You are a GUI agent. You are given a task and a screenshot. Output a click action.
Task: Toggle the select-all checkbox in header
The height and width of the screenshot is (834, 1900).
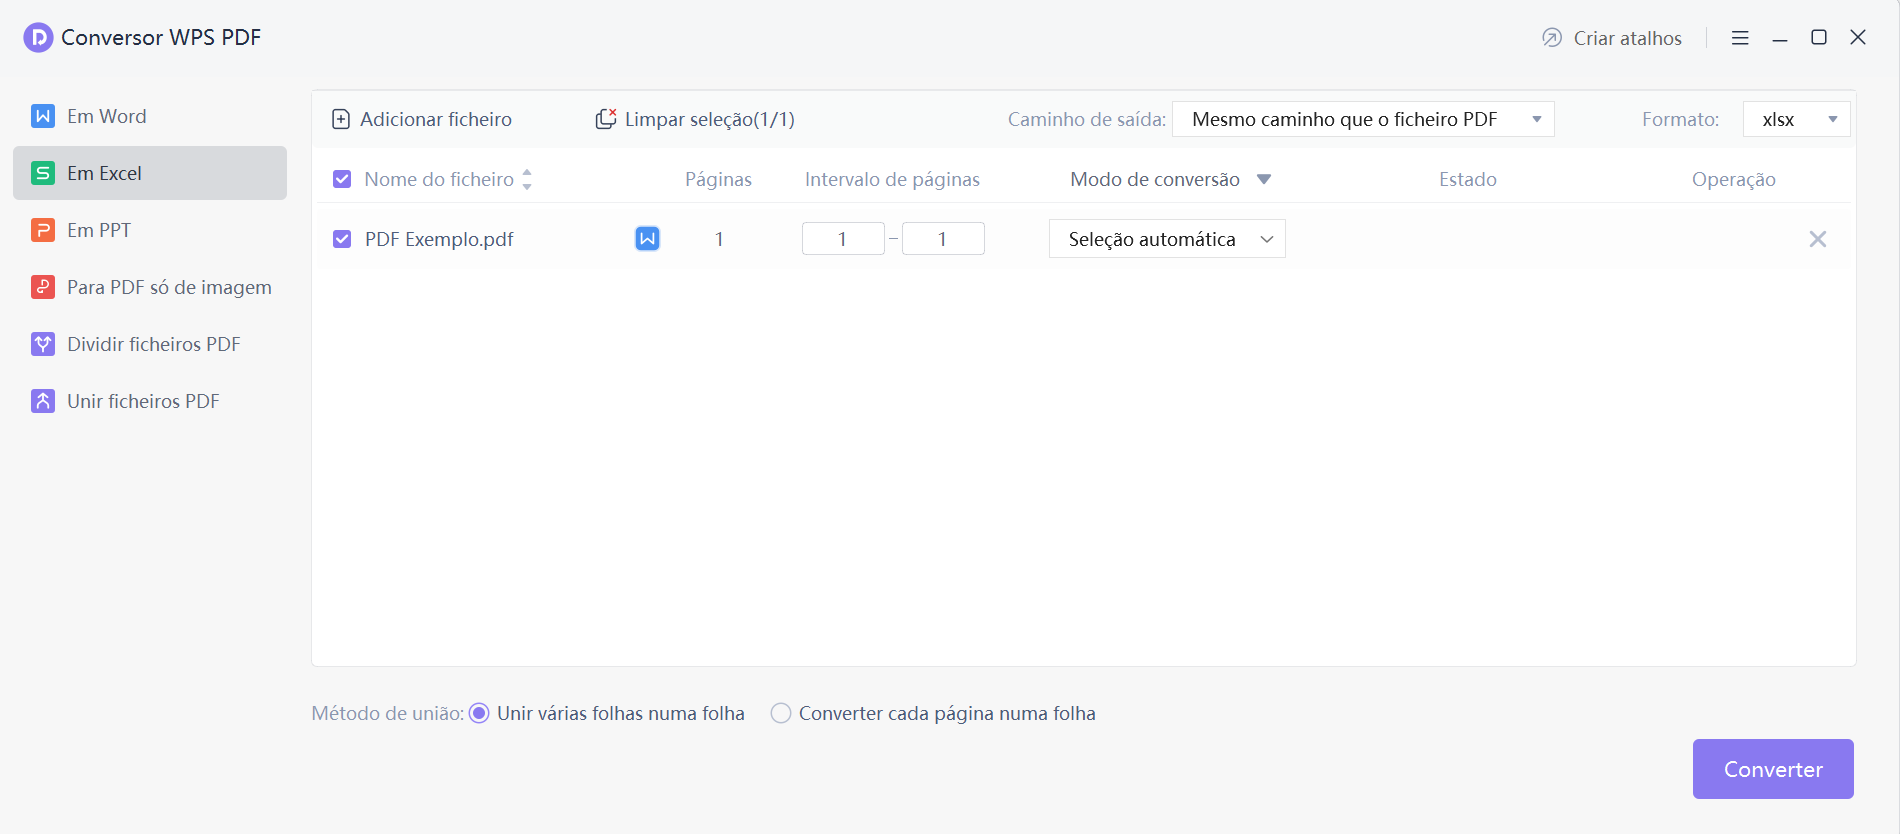pos(342,179)
